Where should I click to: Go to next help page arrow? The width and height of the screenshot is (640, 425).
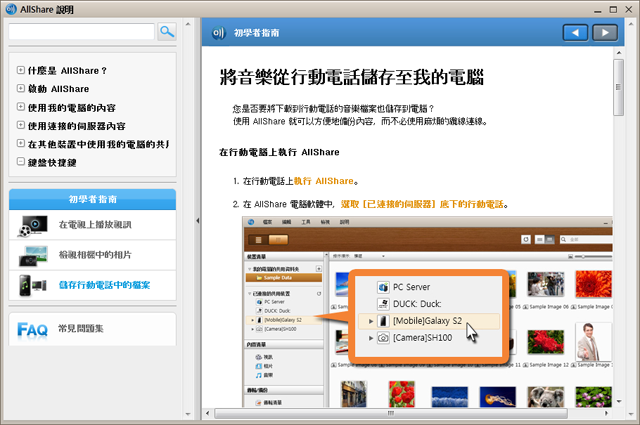(605, 33)
